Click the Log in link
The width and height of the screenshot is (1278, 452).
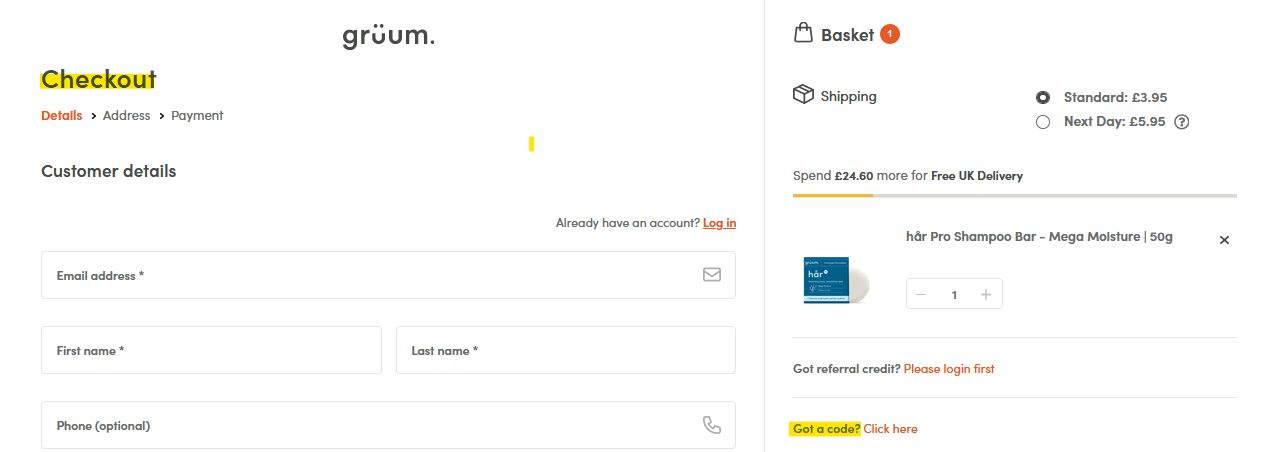[x=719, y=223]
